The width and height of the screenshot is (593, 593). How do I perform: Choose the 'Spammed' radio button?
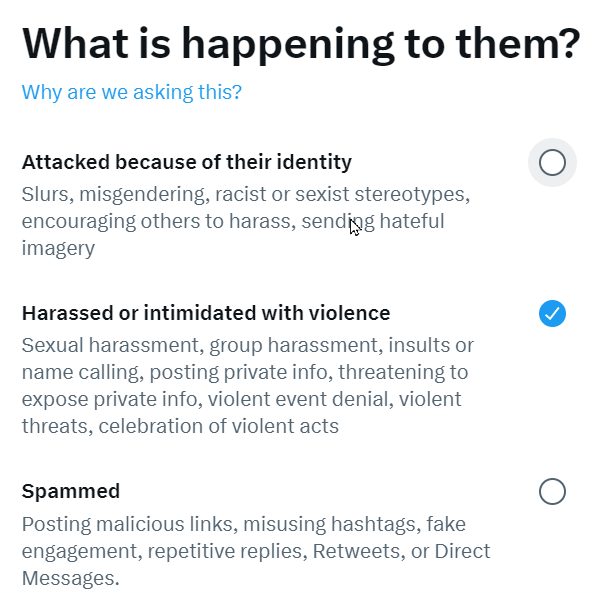tap(552, 492)
